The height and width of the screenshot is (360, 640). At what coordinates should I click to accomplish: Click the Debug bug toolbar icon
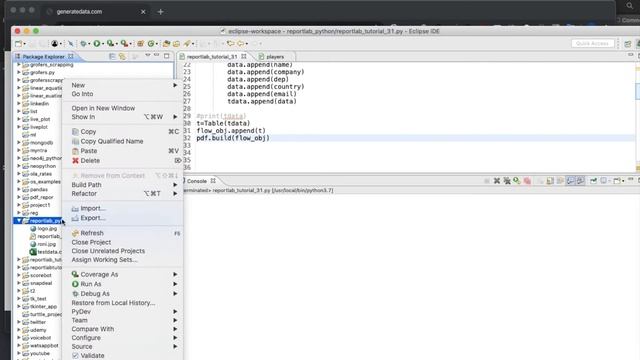[83, 44]
